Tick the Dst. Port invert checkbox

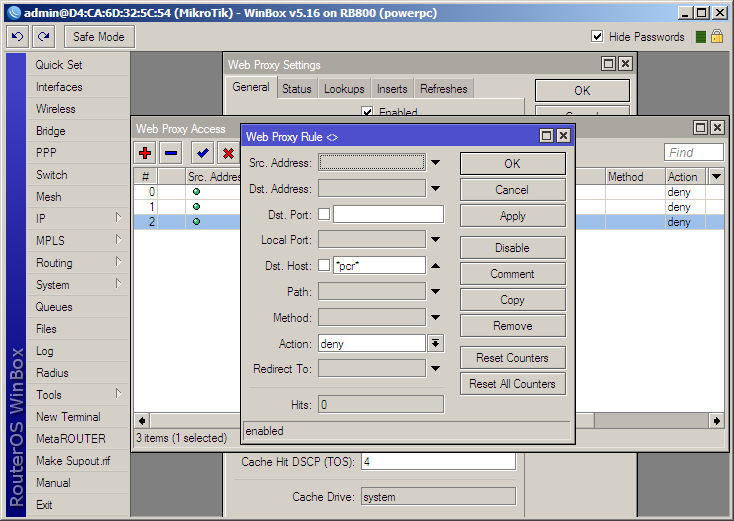point(324,214)
